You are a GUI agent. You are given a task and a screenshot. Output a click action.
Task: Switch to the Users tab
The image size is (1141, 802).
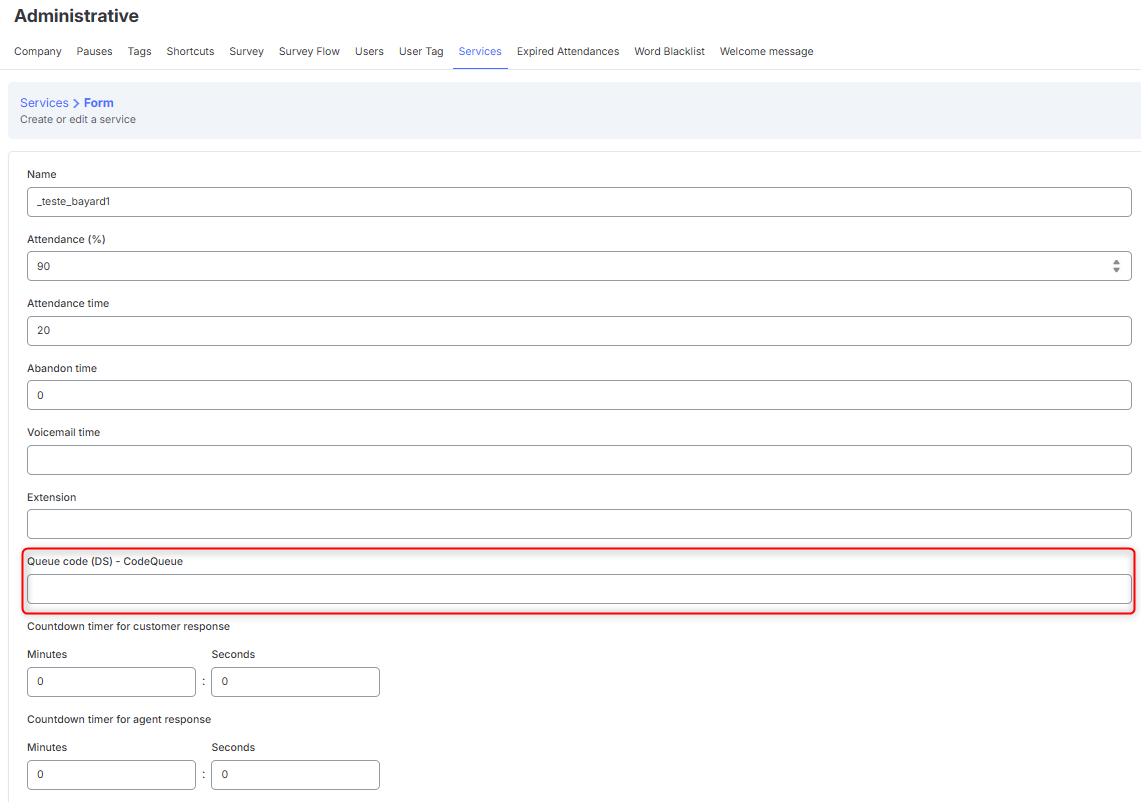[x=370, y=52]
